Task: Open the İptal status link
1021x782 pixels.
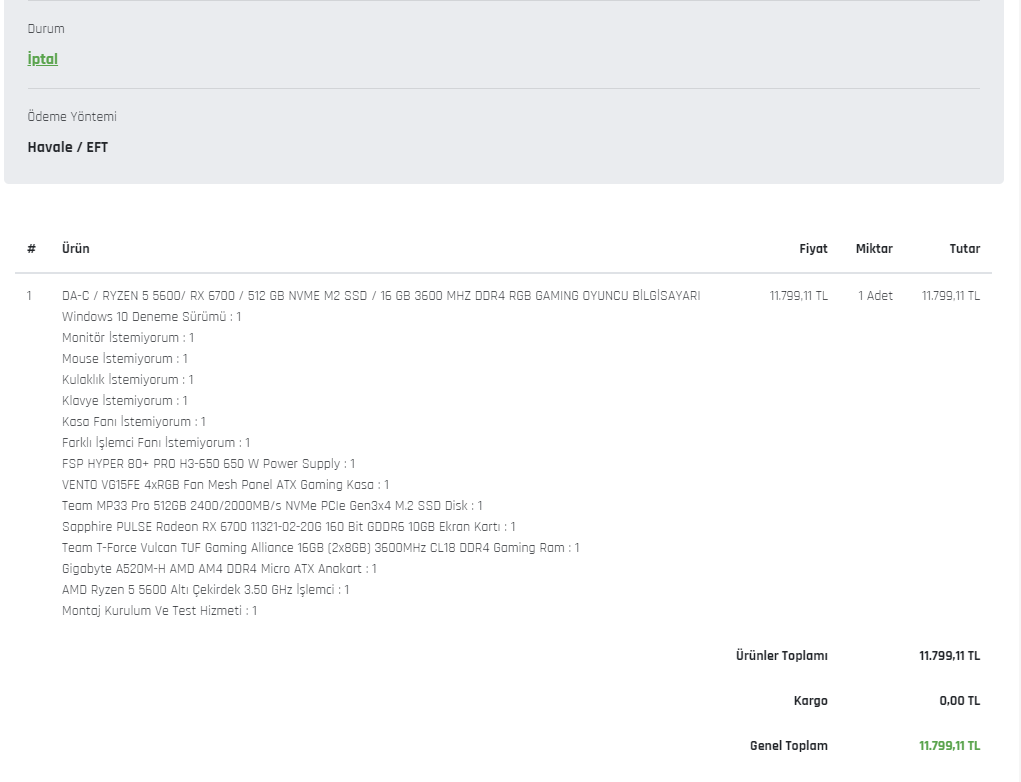Action: [x=42, y=59]
